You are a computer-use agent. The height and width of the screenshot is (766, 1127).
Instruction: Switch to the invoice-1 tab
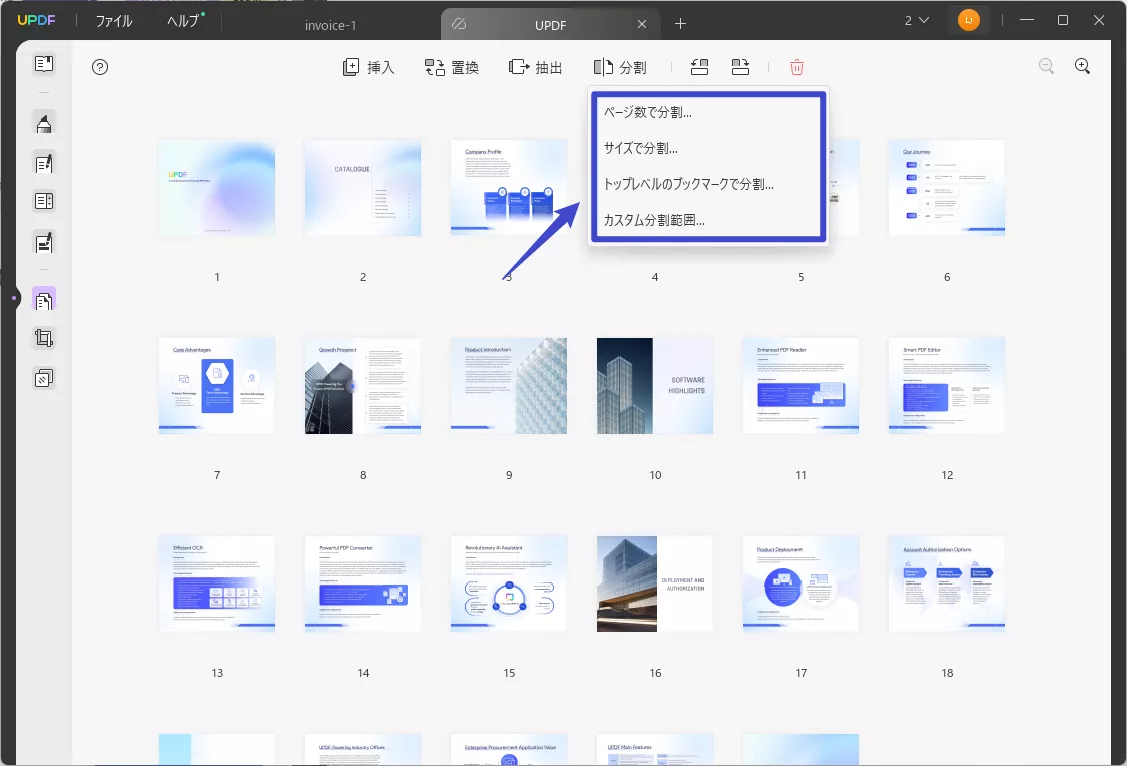click(x=331, y=25)
